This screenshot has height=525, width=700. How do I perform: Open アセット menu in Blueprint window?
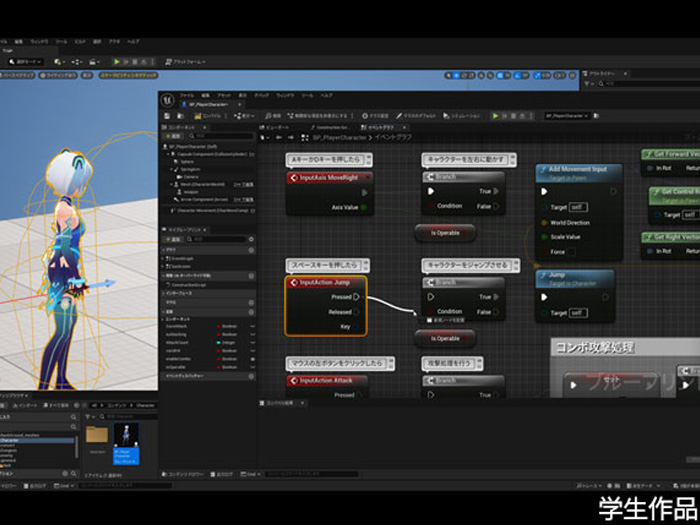click(x=224, y=96)
